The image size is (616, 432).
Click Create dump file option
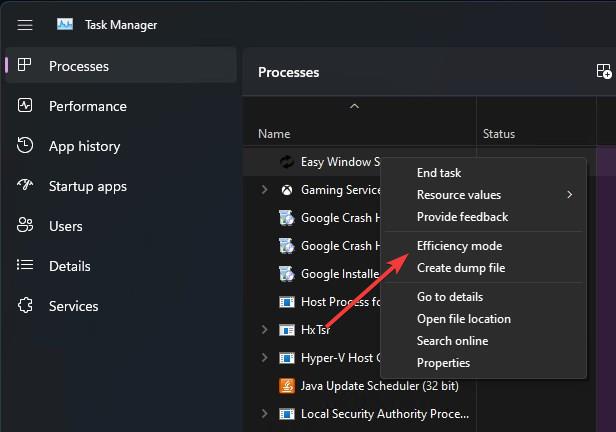[x=461, y=268]
